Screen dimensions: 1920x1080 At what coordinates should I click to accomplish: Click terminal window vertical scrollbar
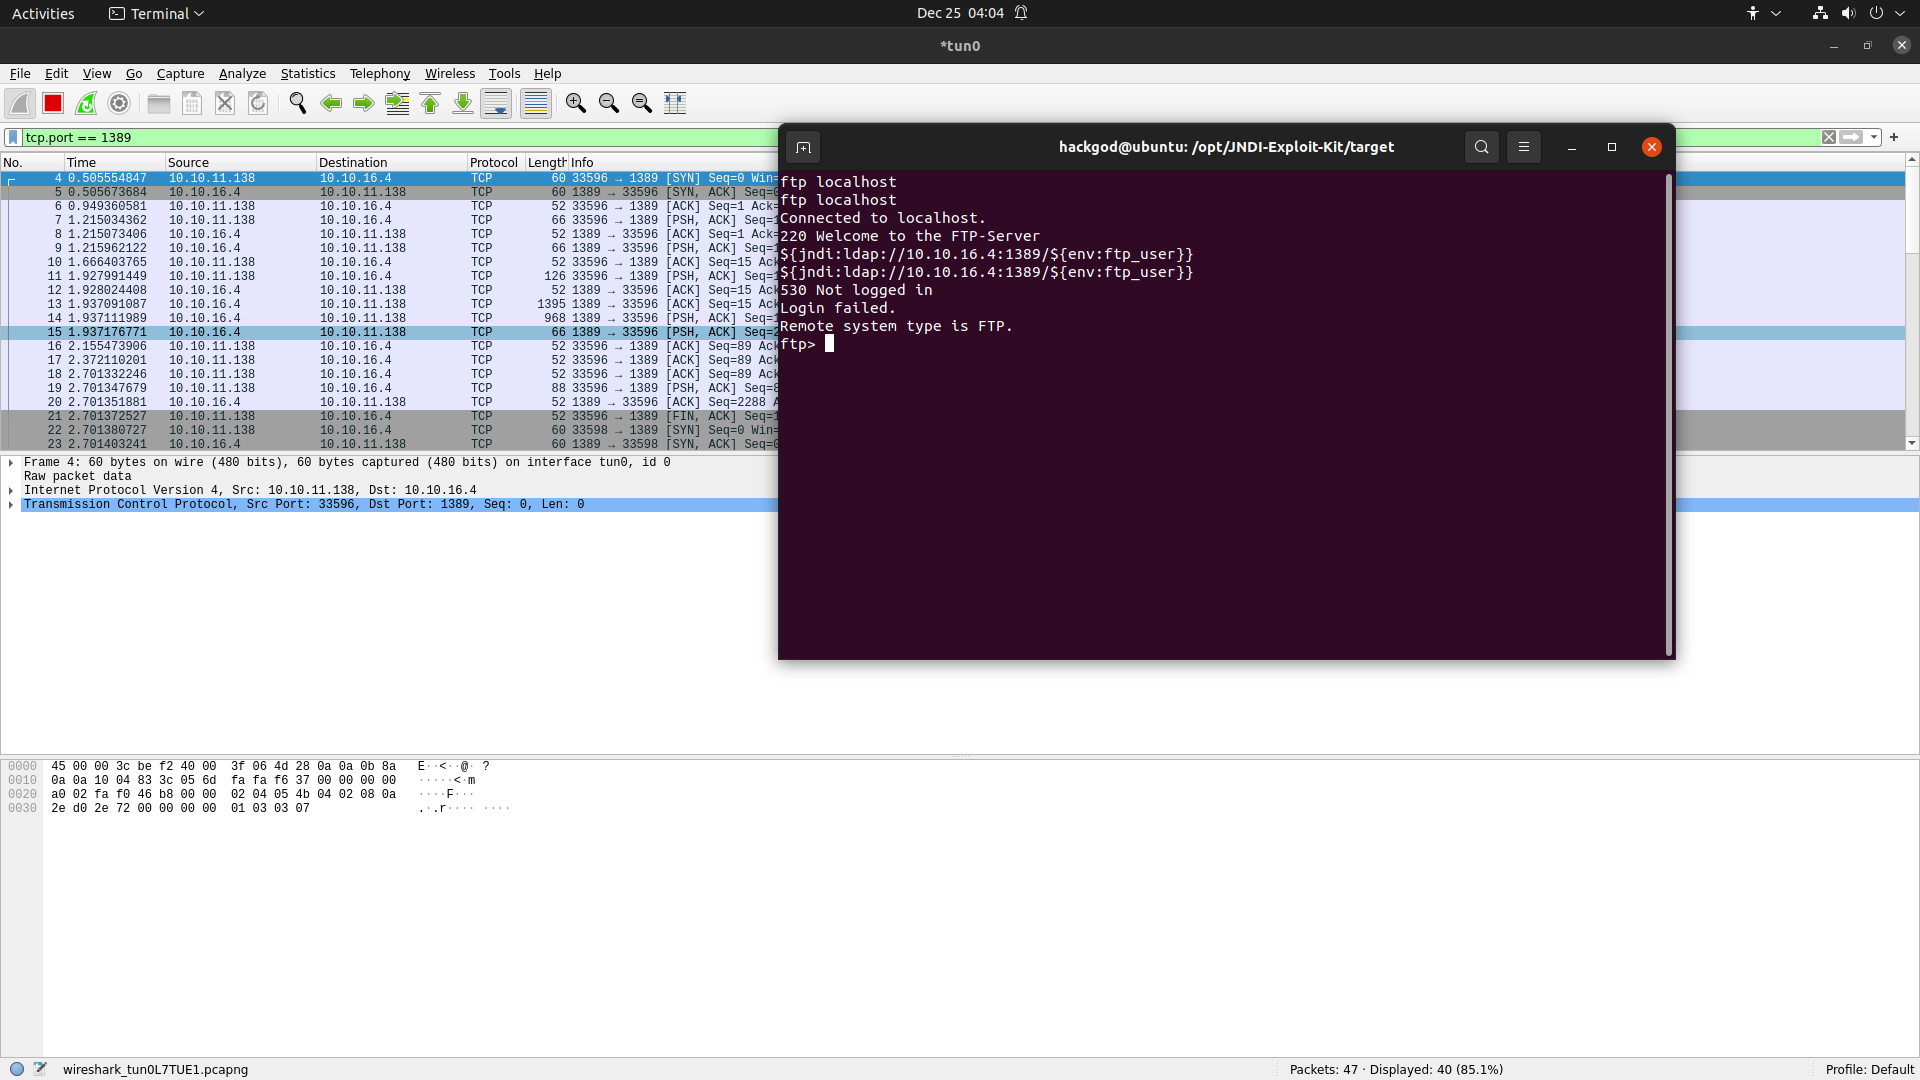(1669, 415)
